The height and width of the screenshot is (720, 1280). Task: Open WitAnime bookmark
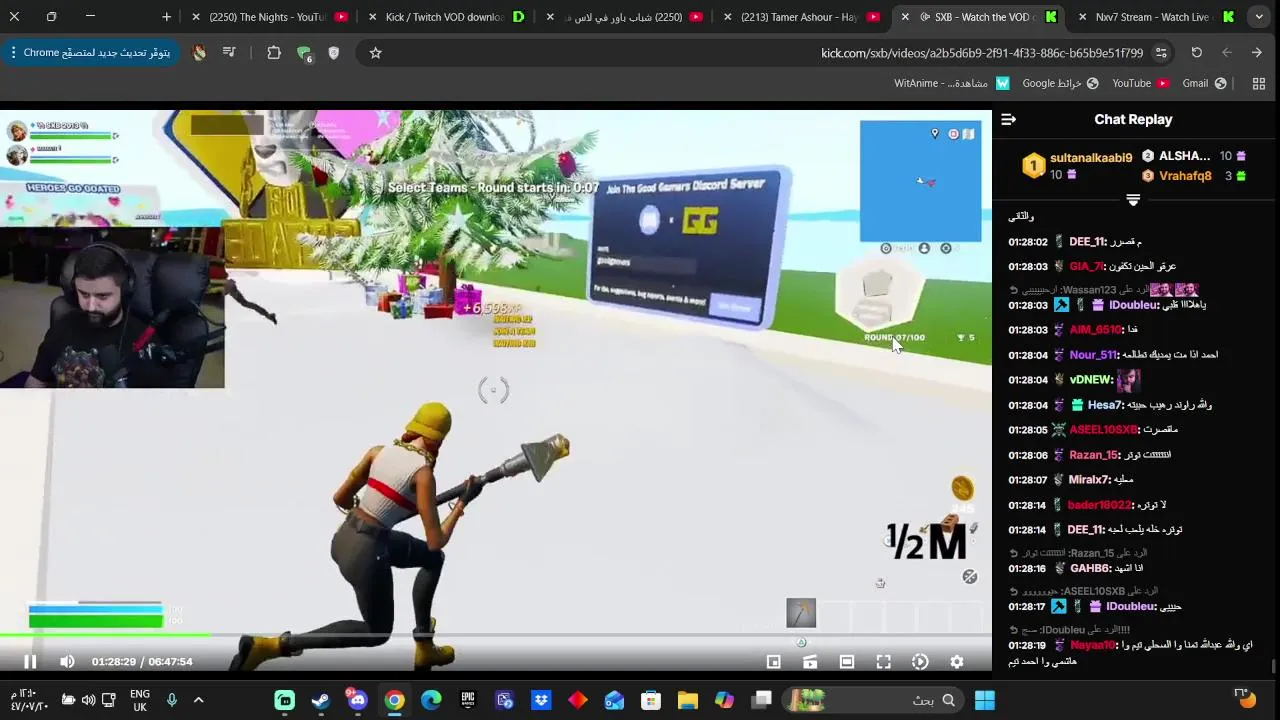tap(951, 83)
